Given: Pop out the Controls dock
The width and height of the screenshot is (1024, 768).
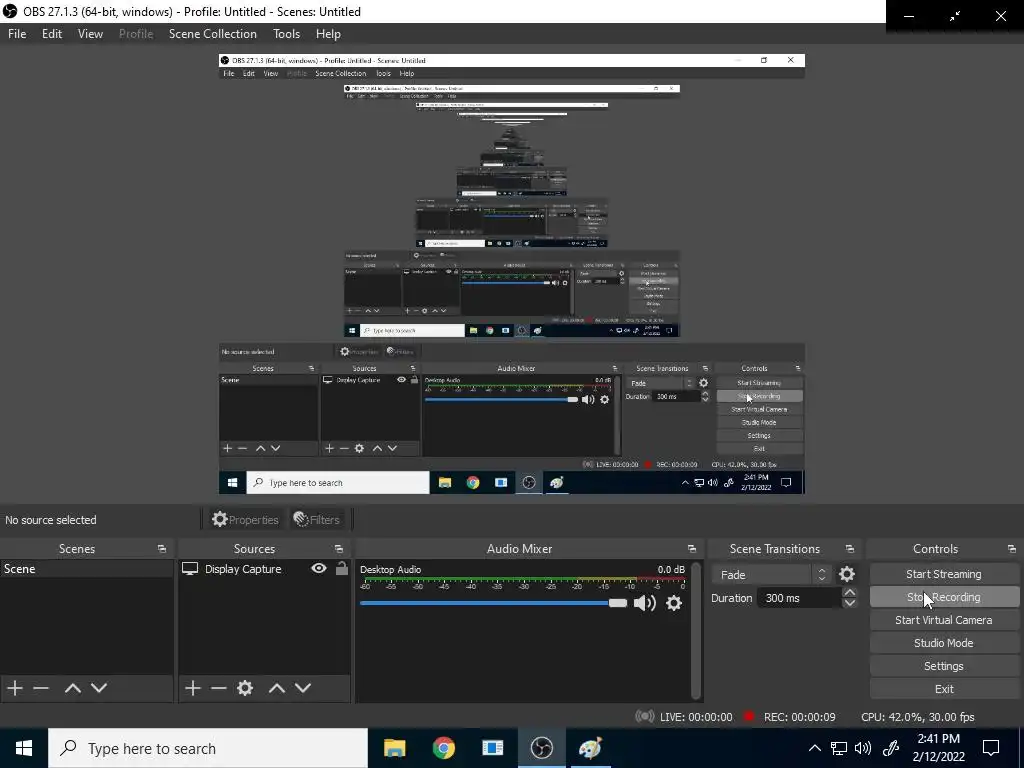Looking at the screenshot, I should pos(1012,549).
